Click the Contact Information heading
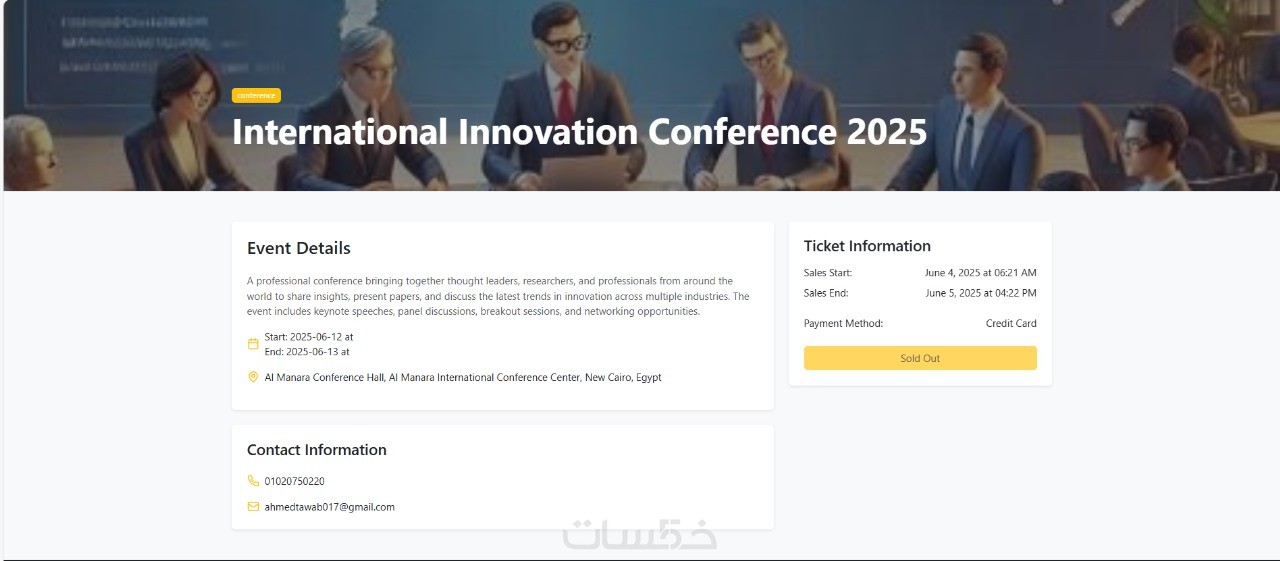The width and height of the screenshot is (1280, 561). pyautogui.click(x=316, y=450)
